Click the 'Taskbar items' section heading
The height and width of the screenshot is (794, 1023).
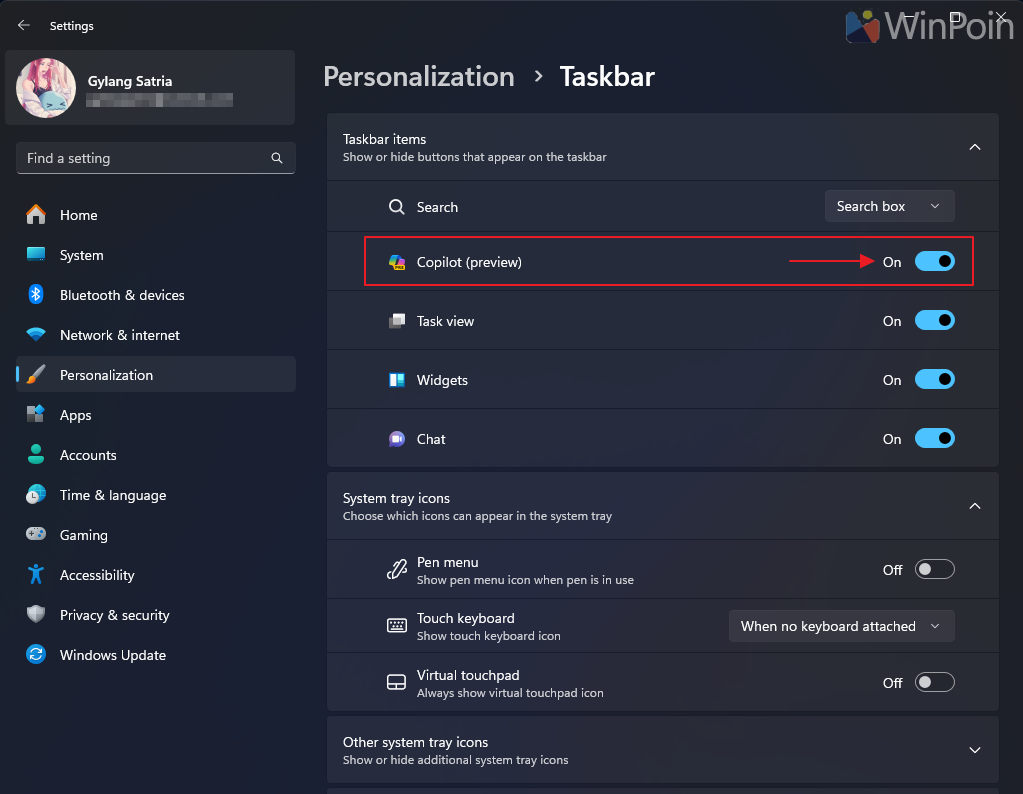coord(384,139)
